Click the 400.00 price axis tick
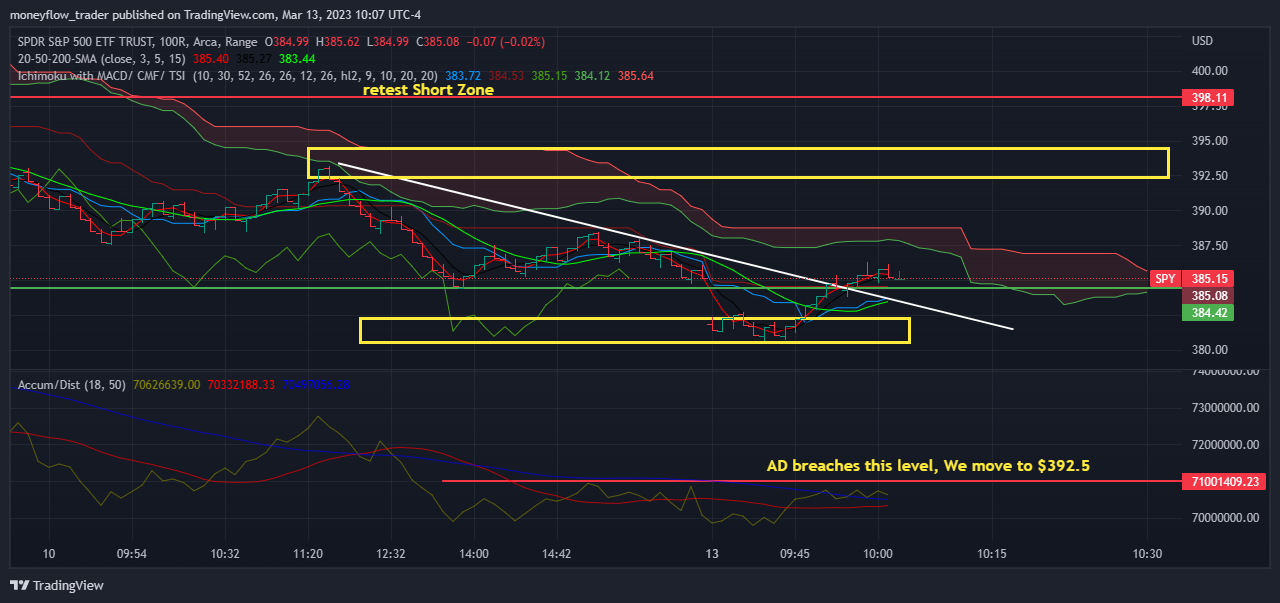 tap(1209, 71)
